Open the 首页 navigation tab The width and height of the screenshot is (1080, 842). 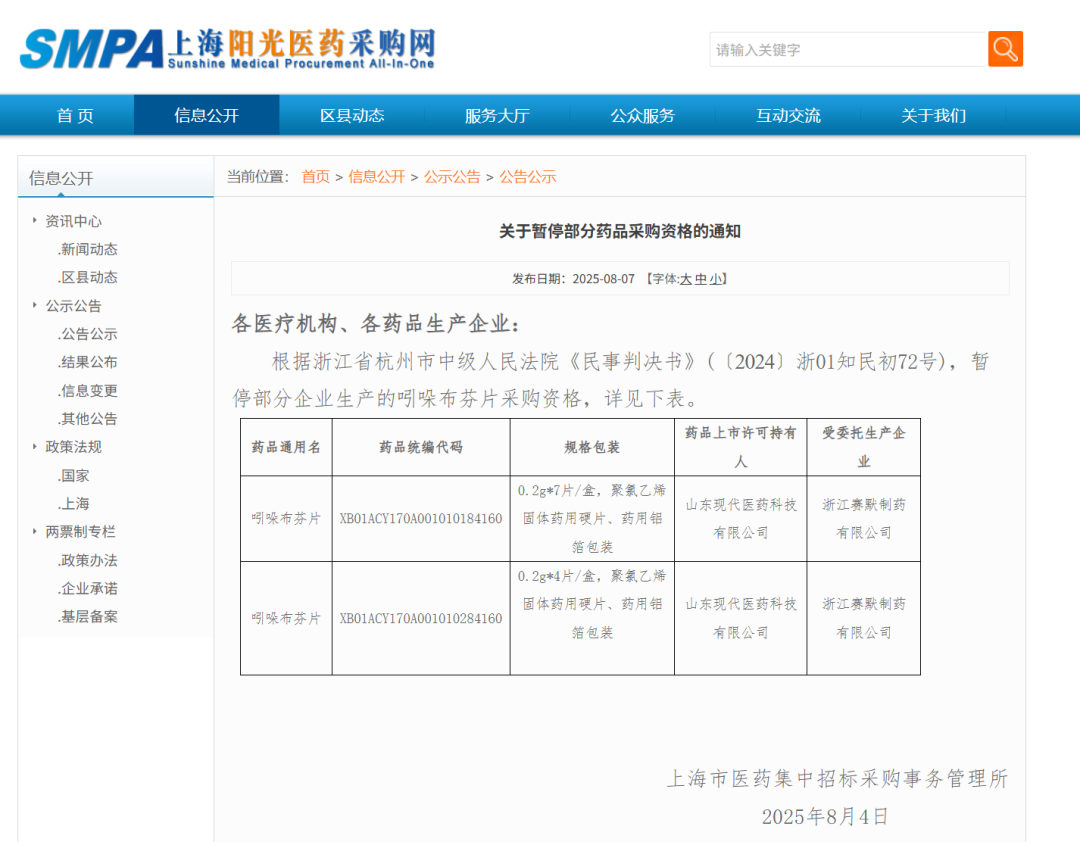tap(74, 115)
